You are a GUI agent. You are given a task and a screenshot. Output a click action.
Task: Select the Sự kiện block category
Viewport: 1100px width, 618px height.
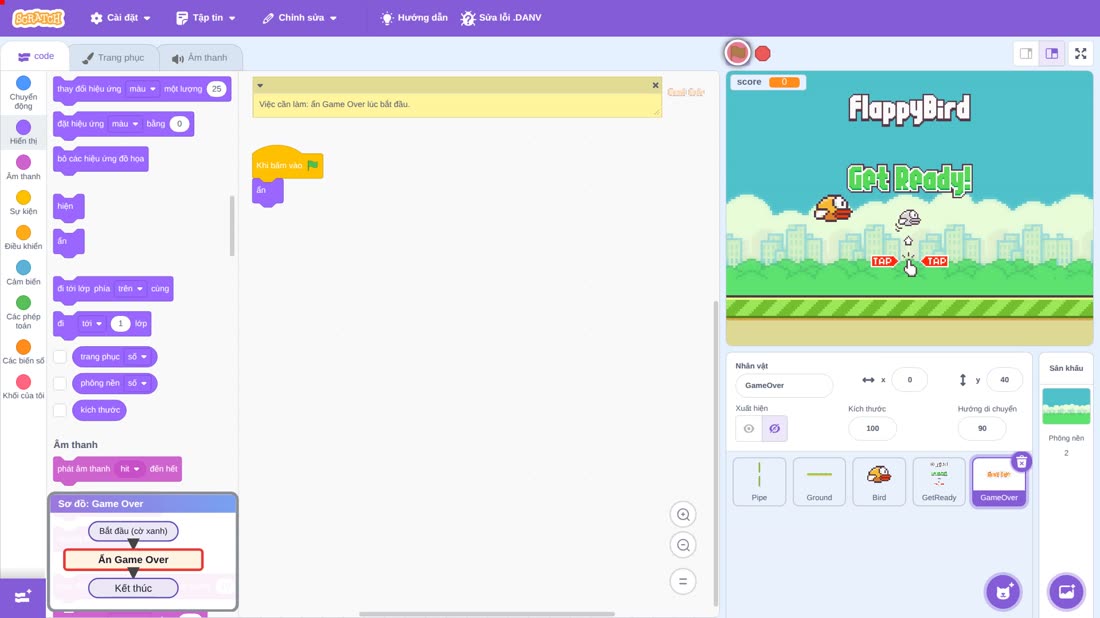[x=23, y=203]
